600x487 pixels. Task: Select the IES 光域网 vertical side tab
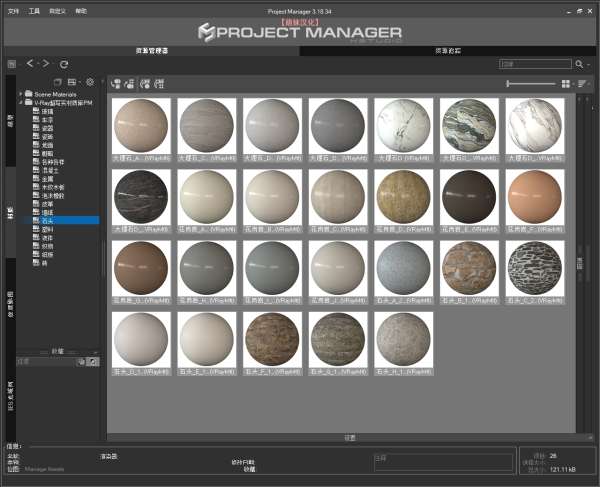tap(11, 397)
